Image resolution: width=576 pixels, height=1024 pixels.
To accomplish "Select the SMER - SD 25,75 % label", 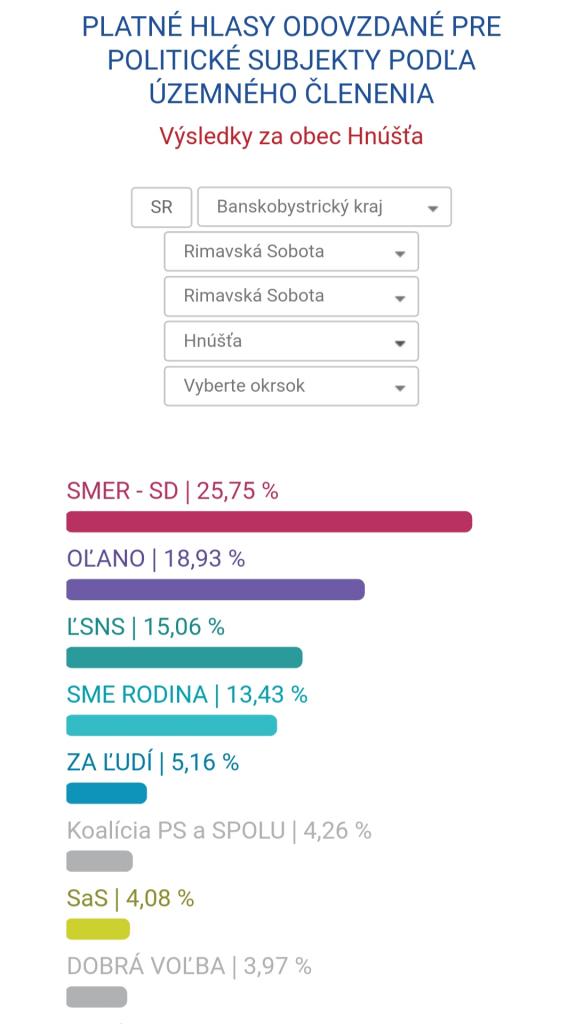I will 172,491.
